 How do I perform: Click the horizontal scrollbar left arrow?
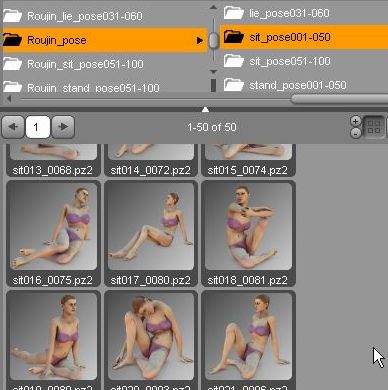[x=9, y=99]
